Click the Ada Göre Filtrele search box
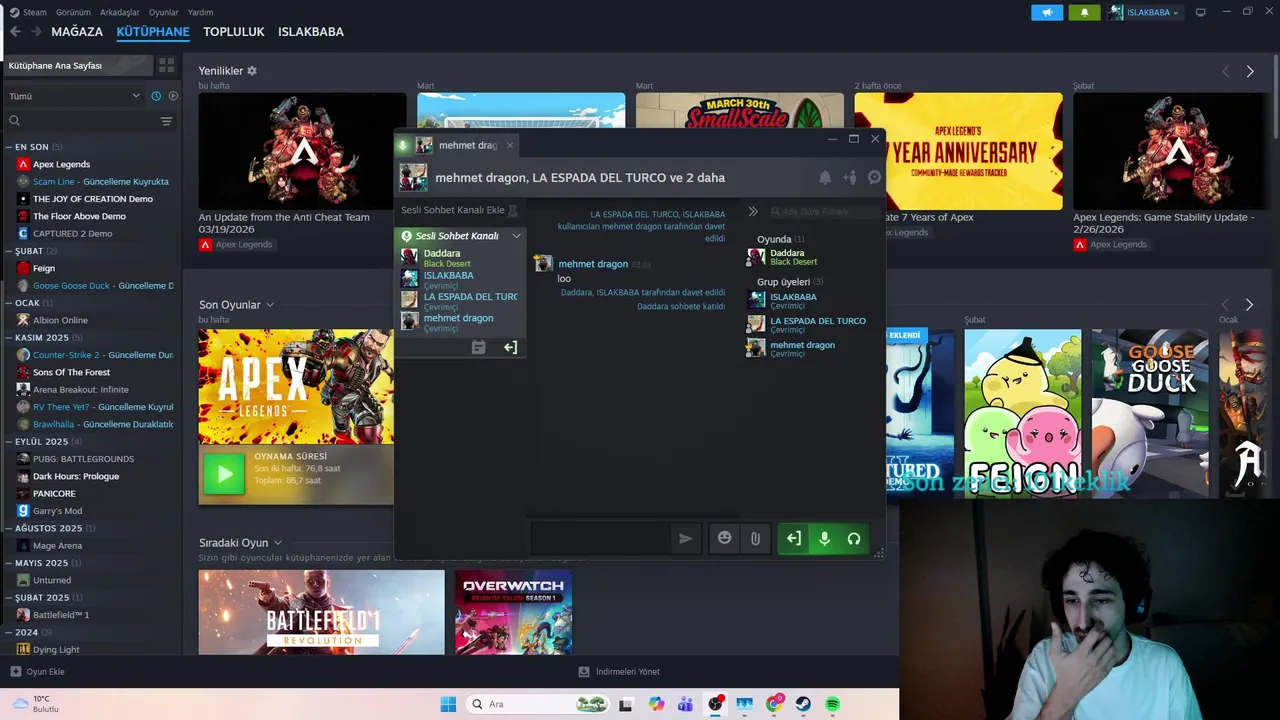 (825, 211)
